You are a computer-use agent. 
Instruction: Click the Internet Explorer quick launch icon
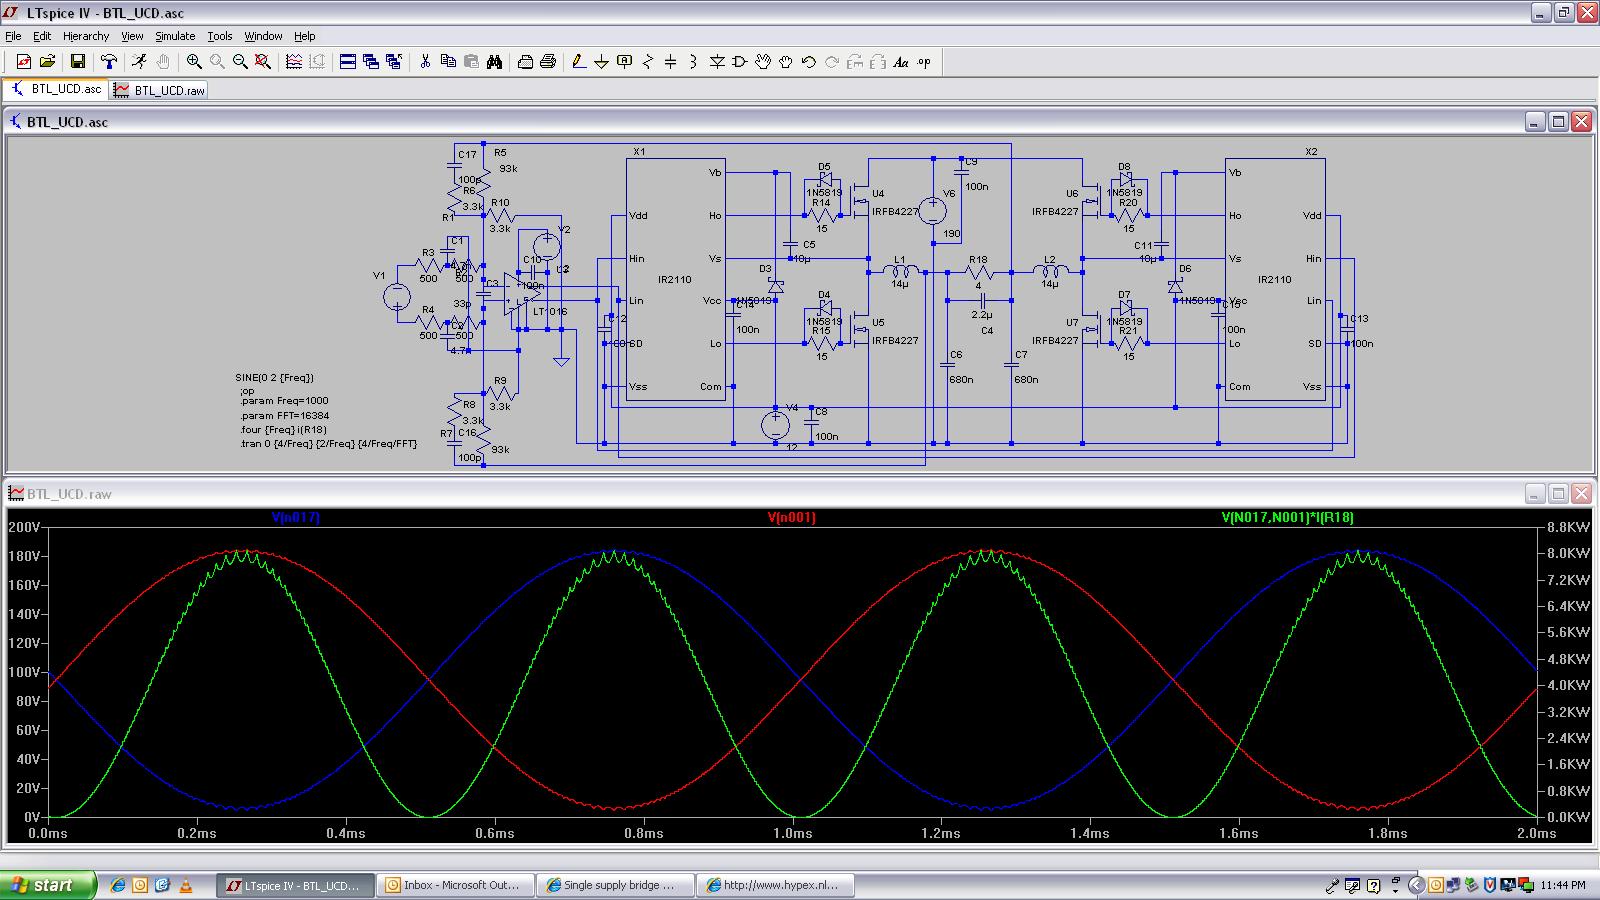pos(118,885)
